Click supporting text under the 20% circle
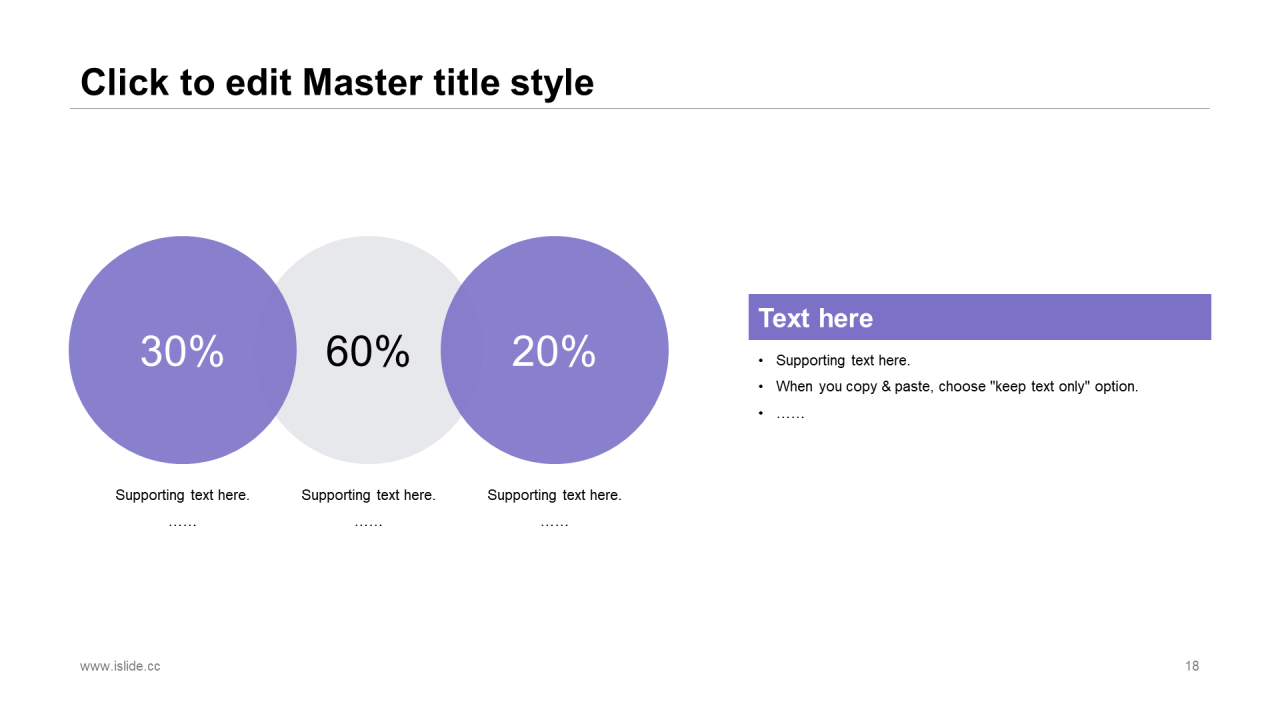The width and height of the screenshot is (1280, 720). coord(554,495)
